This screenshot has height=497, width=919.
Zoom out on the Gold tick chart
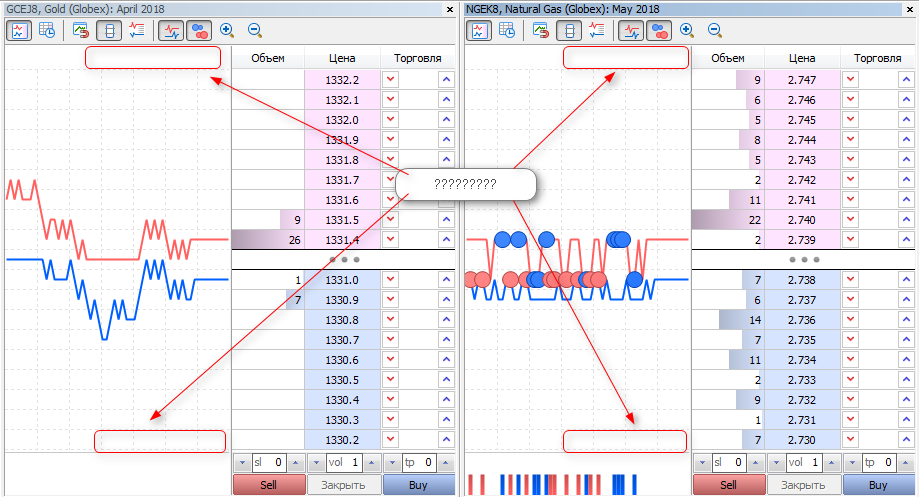tap(254, 30)
